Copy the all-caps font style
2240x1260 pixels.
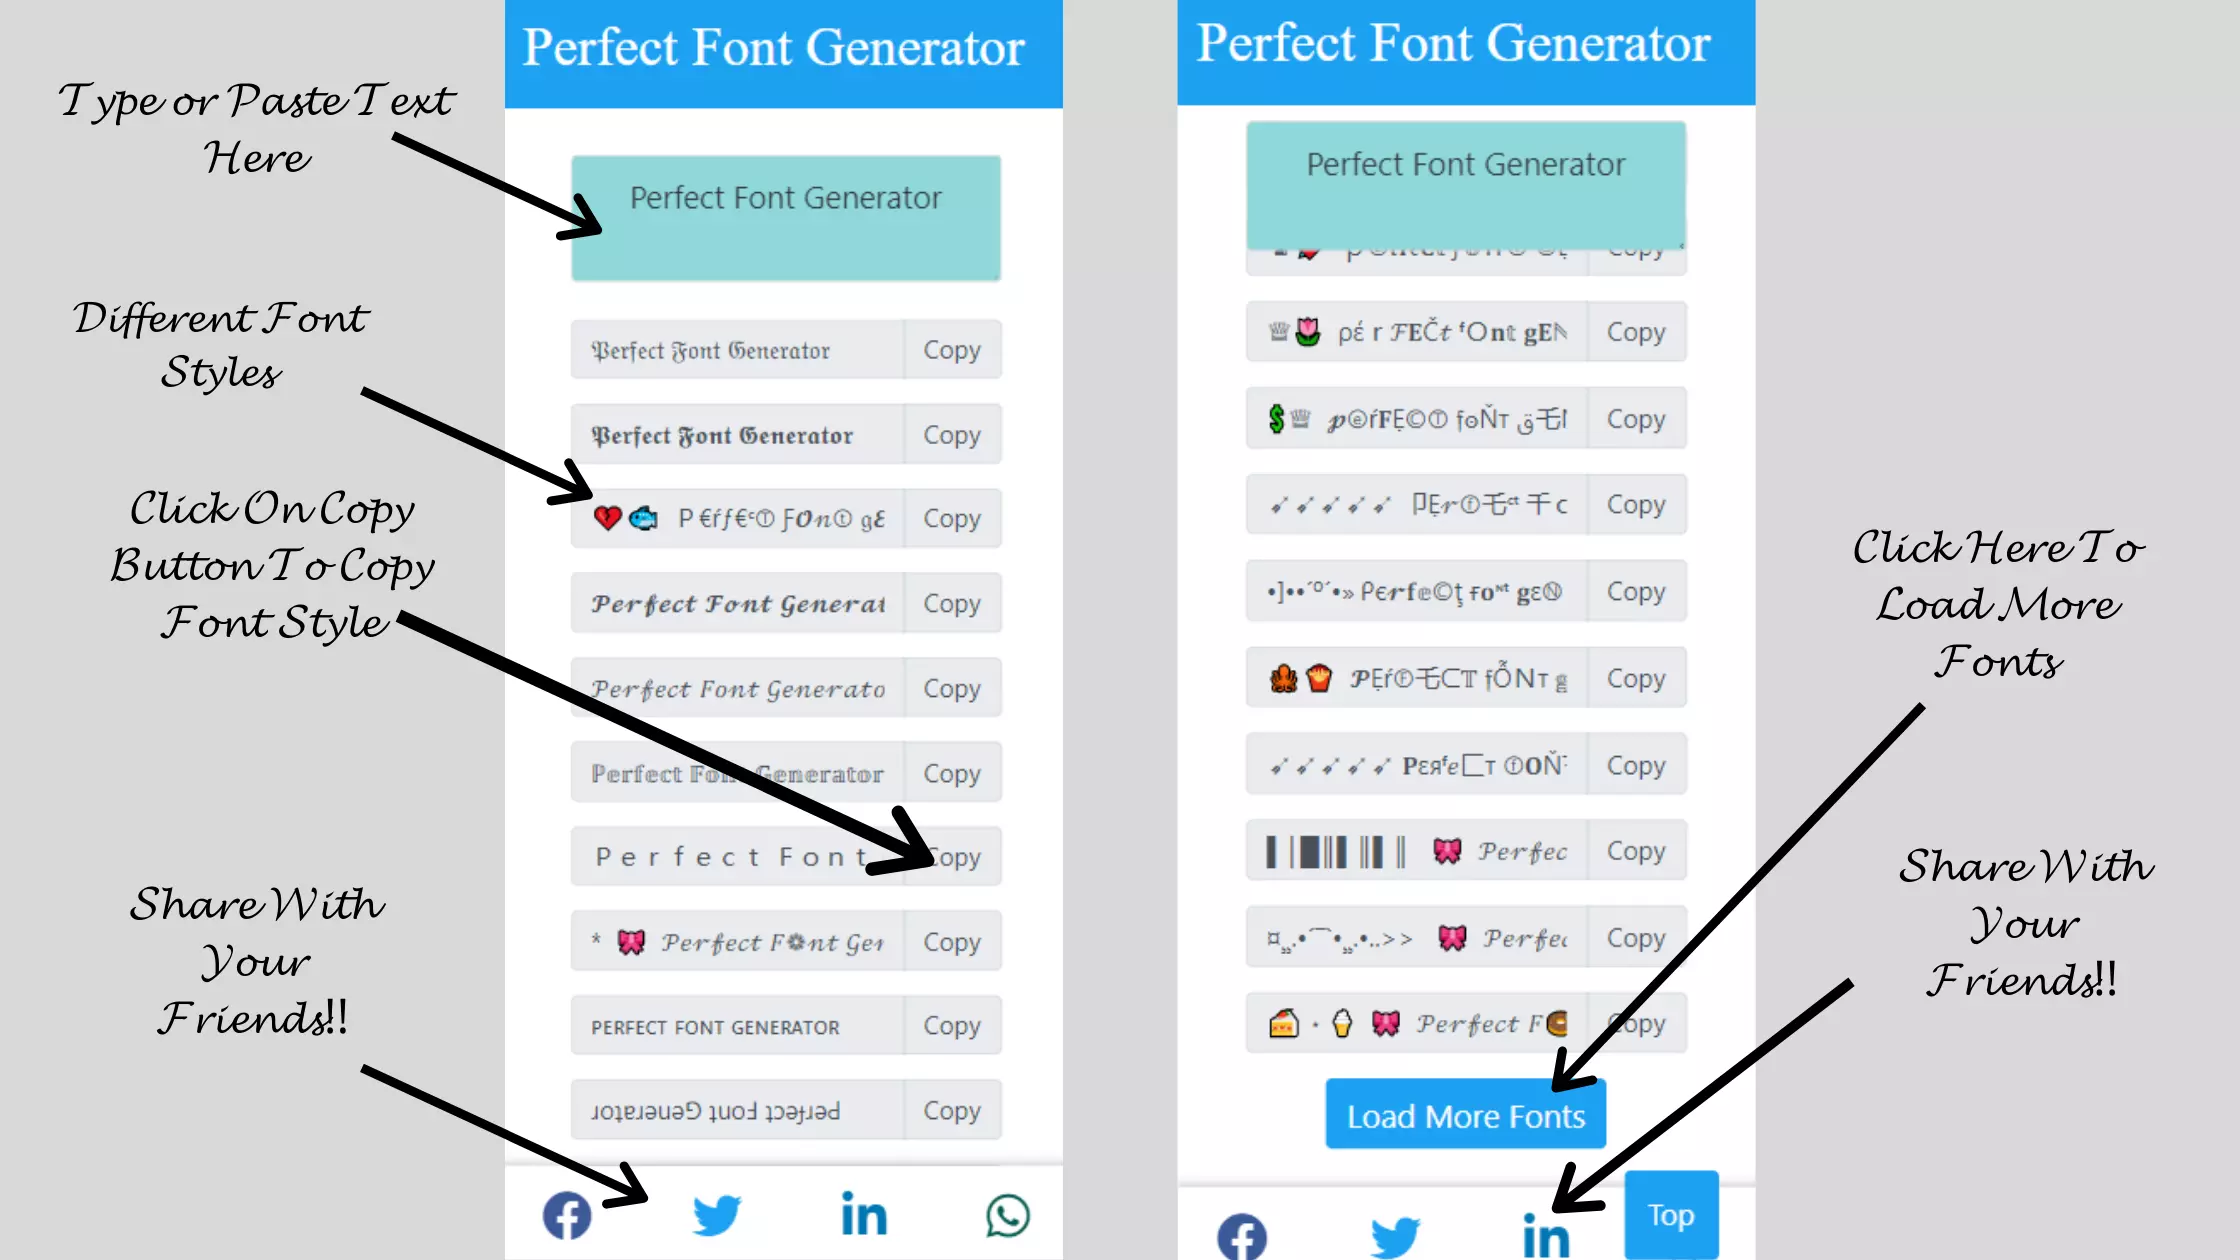[x=951, y=1026]
